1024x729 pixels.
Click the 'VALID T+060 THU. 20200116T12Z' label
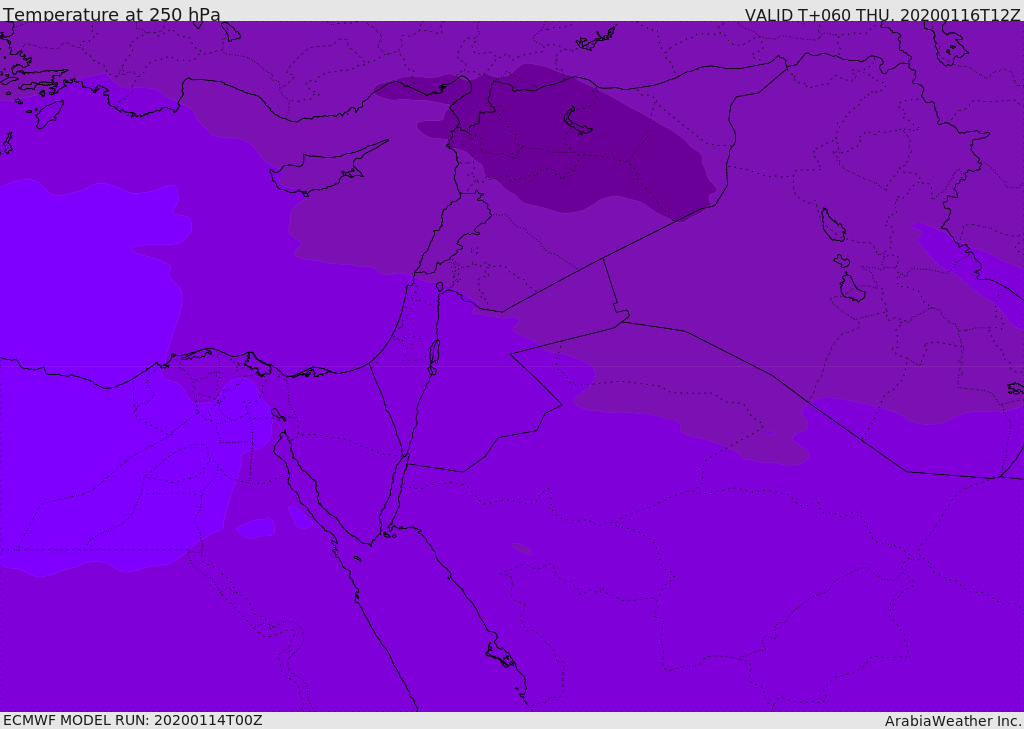pyautogui.click(x=882, y=14)
